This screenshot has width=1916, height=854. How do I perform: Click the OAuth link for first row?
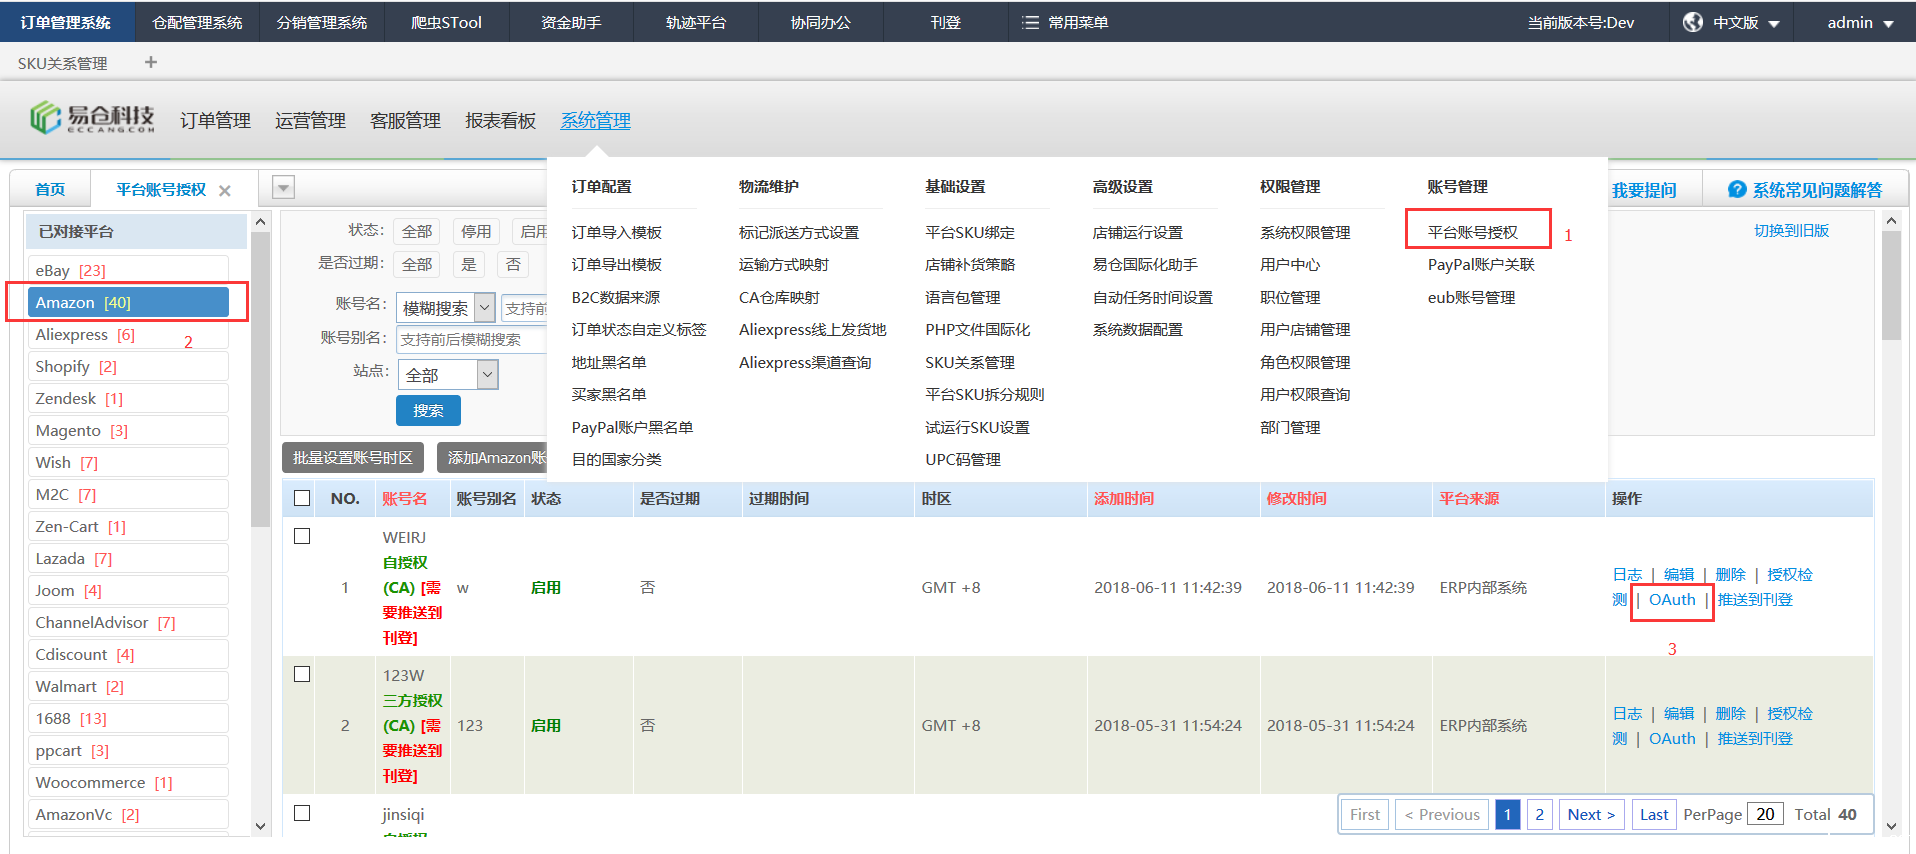click(1672, 600)
